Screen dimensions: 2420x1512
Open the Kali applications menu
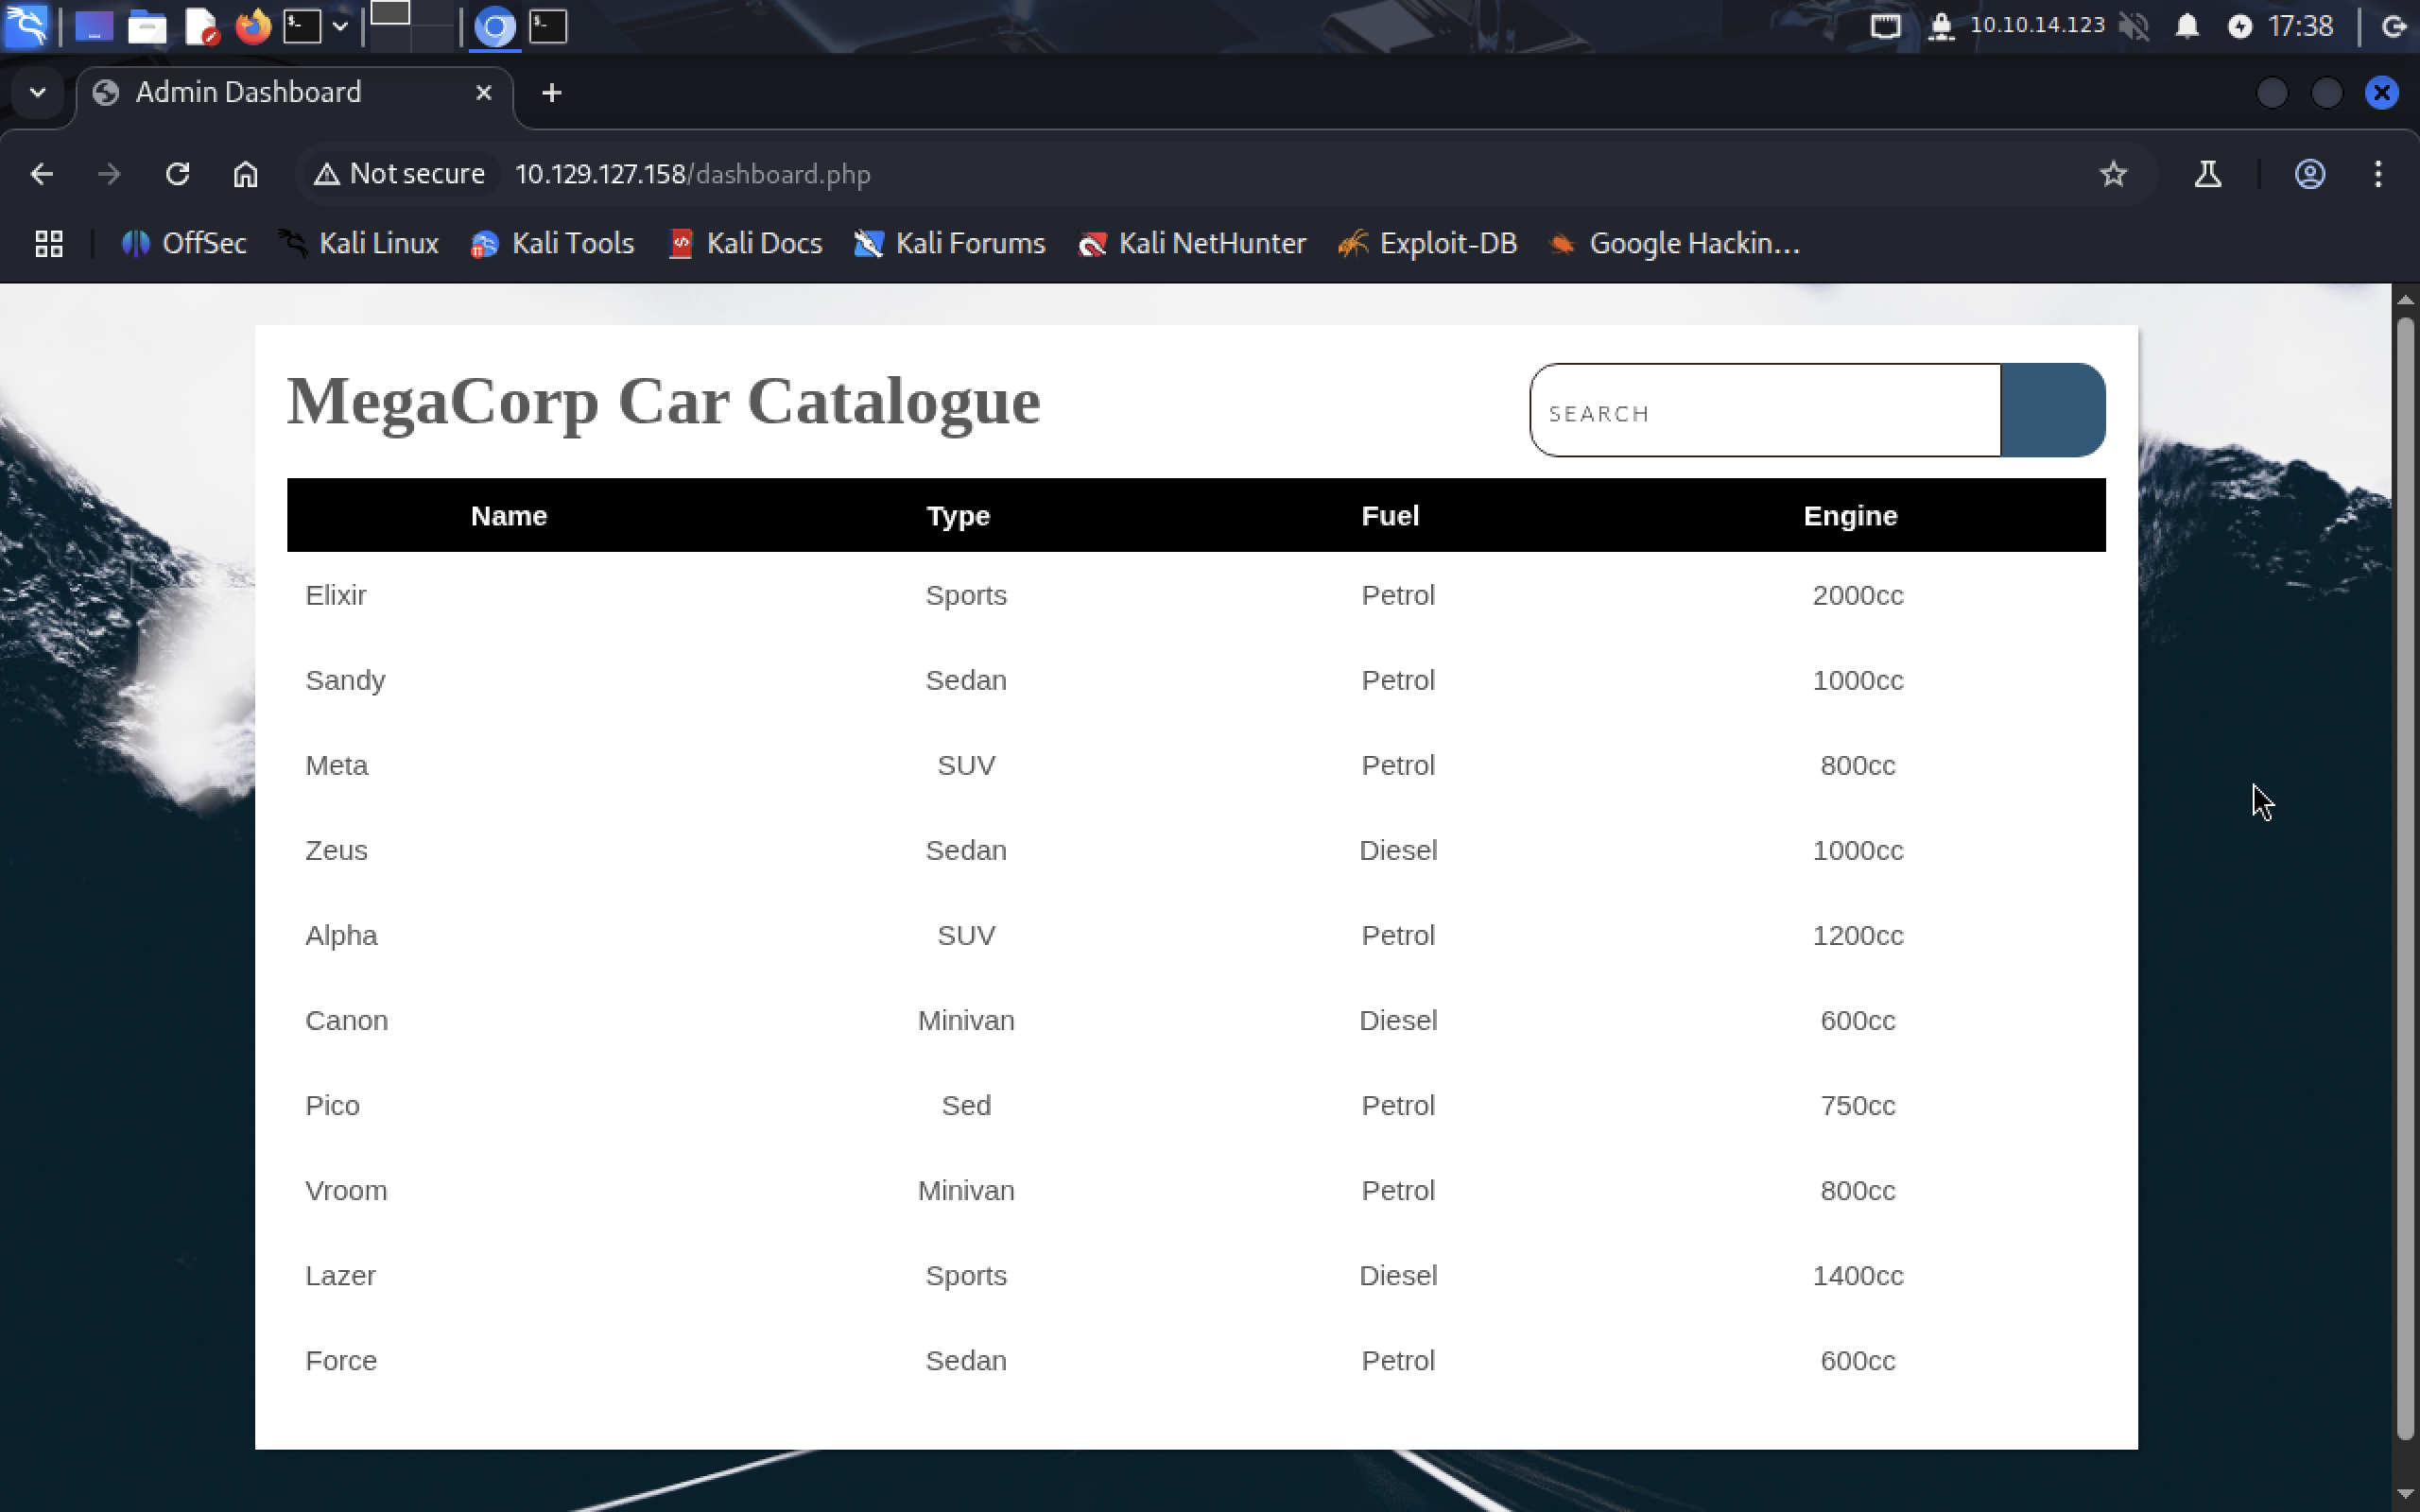coord(26,26)
